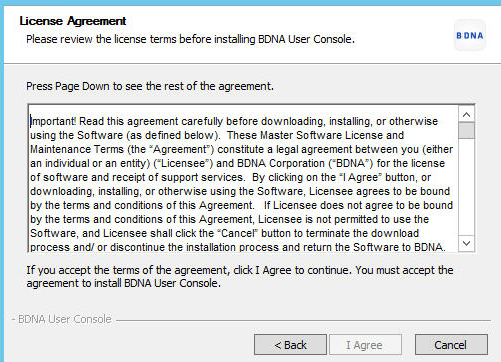This screenshot has height=362, width=501.
Task: Click the 'Press Page Down' instruction text
Action: [x=150, y=86]
